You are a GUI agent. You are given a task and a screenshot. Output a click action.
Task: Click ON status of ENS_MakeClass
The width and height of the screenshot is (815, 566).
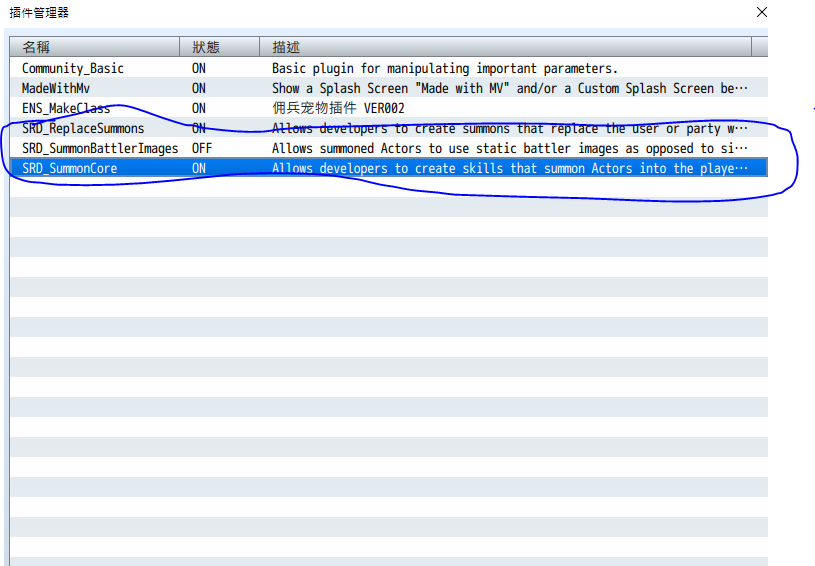coord(199,108)
